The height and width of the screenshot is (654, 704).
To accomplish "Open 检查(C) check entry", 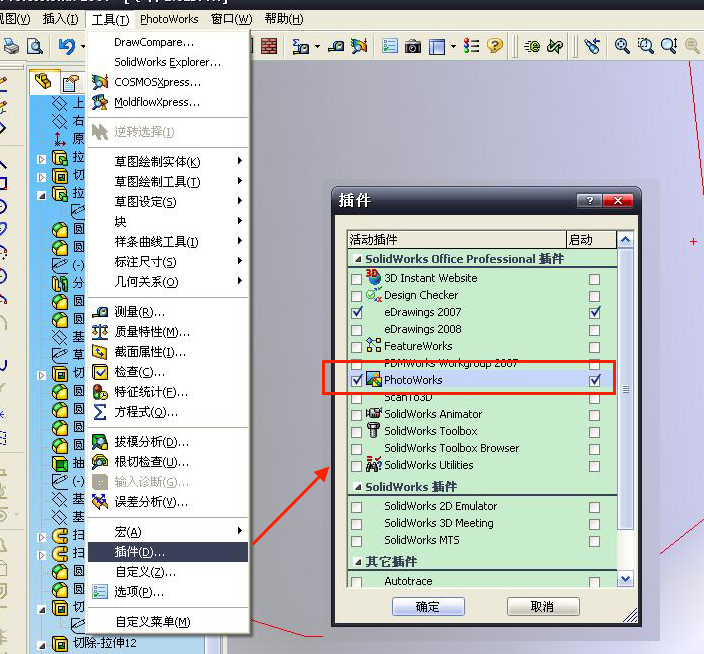I will 139,372.
